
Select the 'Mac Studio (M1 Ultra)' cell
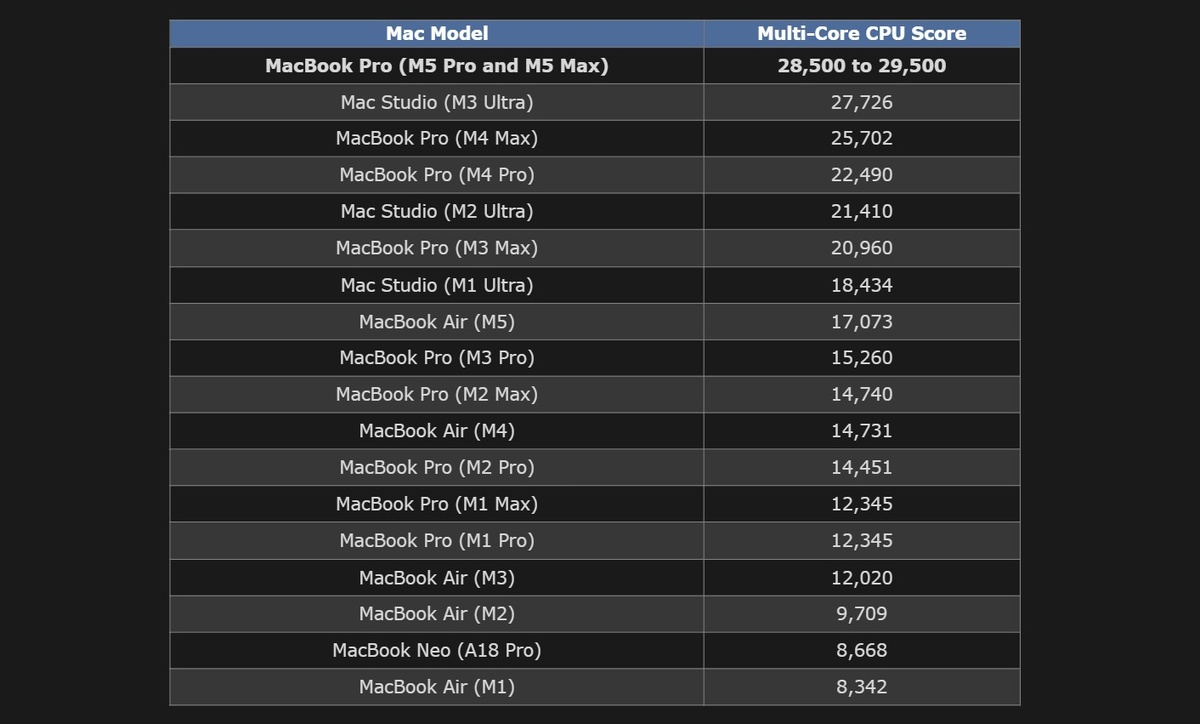tap(437, 285)
